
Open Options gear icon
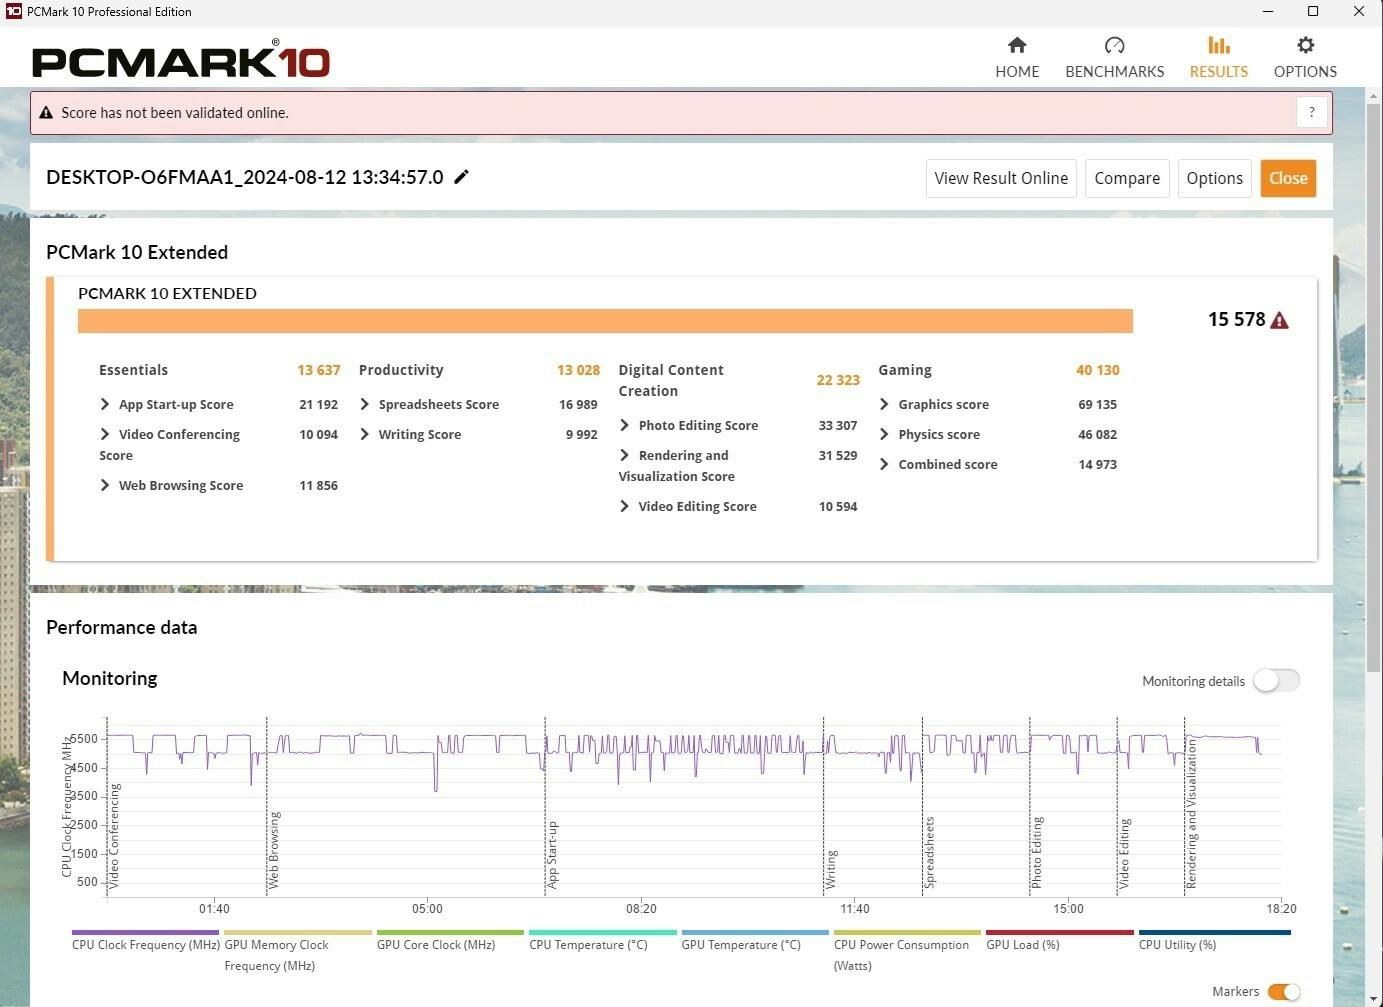click(x=1305, y=45)
